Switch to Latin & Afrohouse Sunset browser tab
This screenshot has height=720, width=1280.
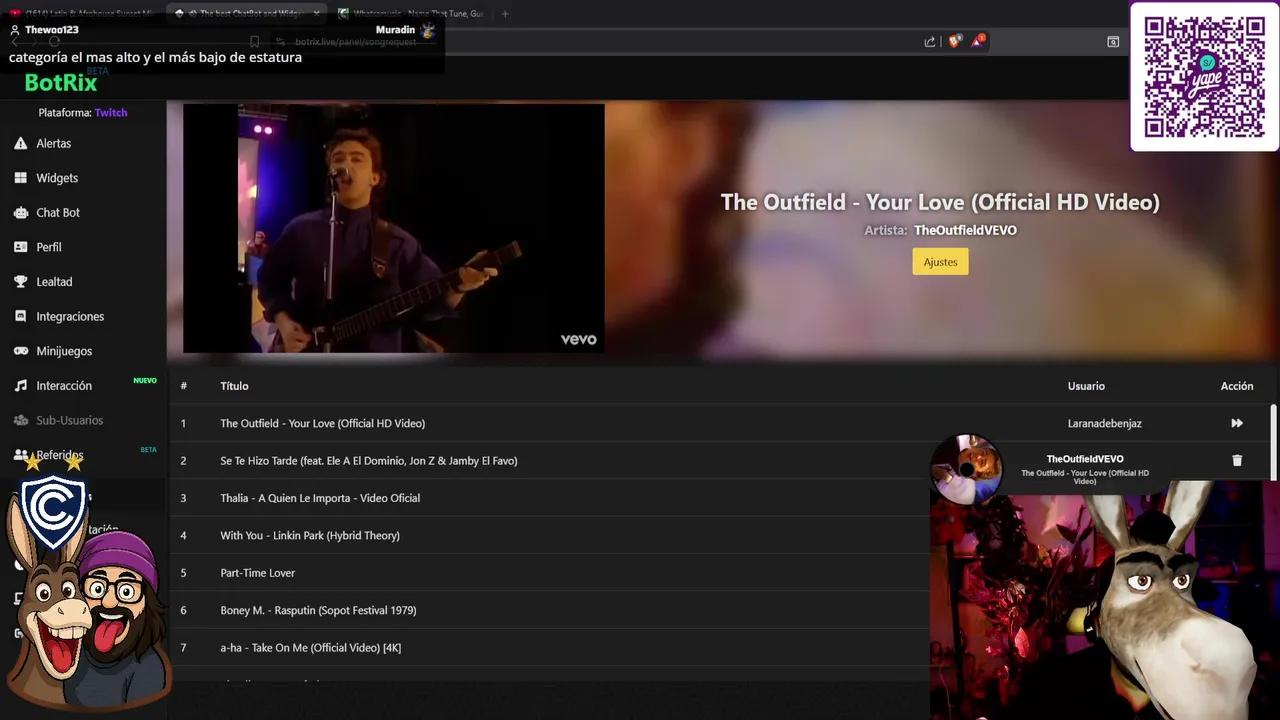pyautogui.click(x=82, y=14)
